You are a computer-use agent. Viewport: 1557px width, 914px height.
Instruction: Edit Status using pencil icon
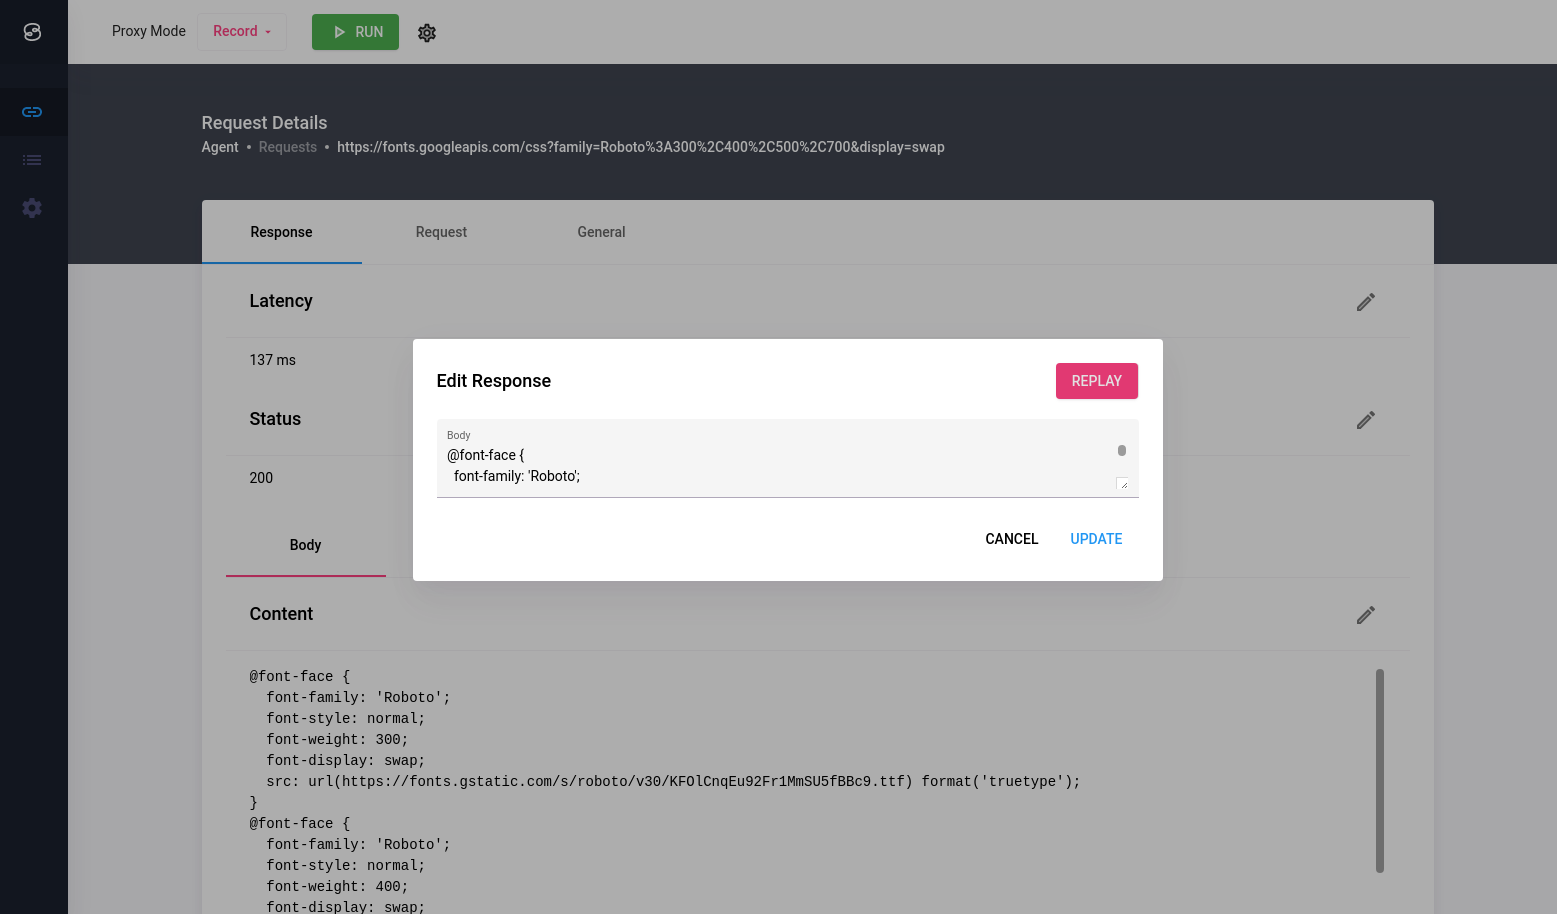tap(1365, 420)
